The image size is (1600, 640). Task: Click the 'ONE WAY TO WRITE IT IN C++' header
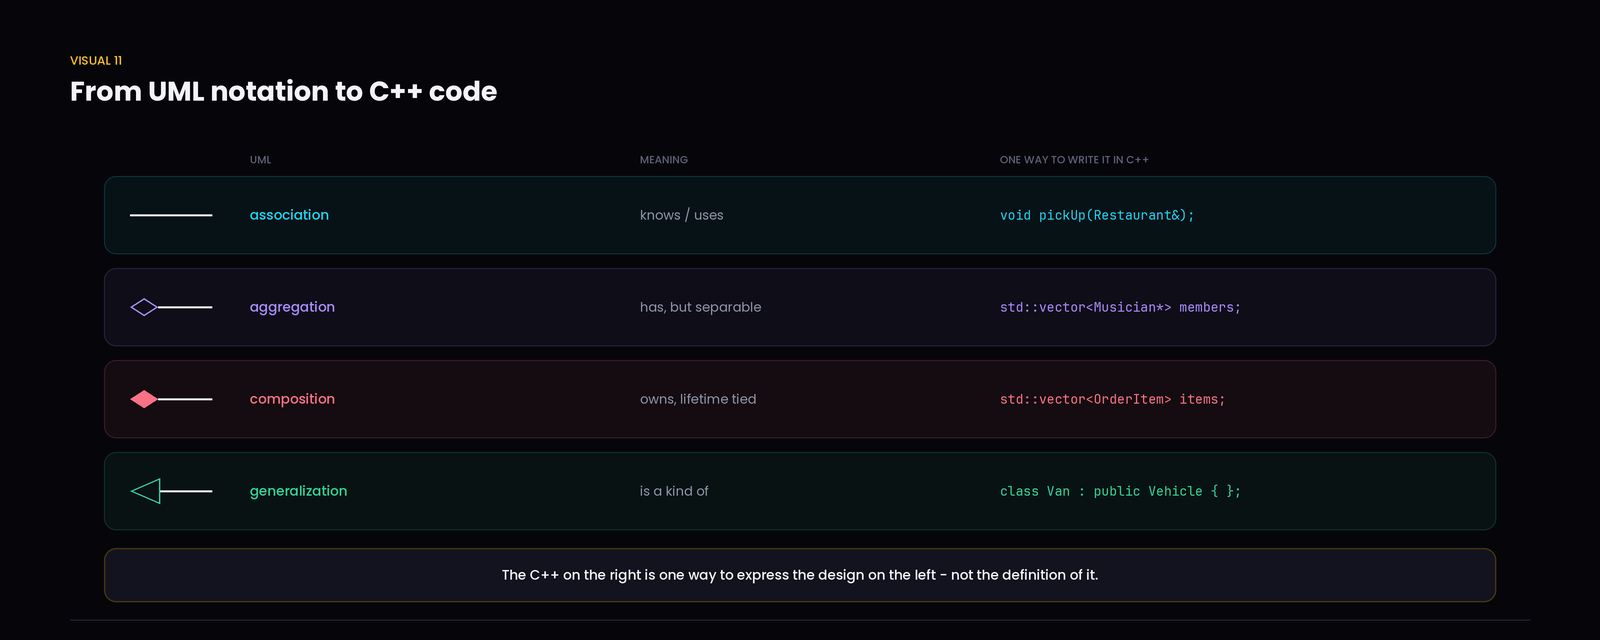1074,160
